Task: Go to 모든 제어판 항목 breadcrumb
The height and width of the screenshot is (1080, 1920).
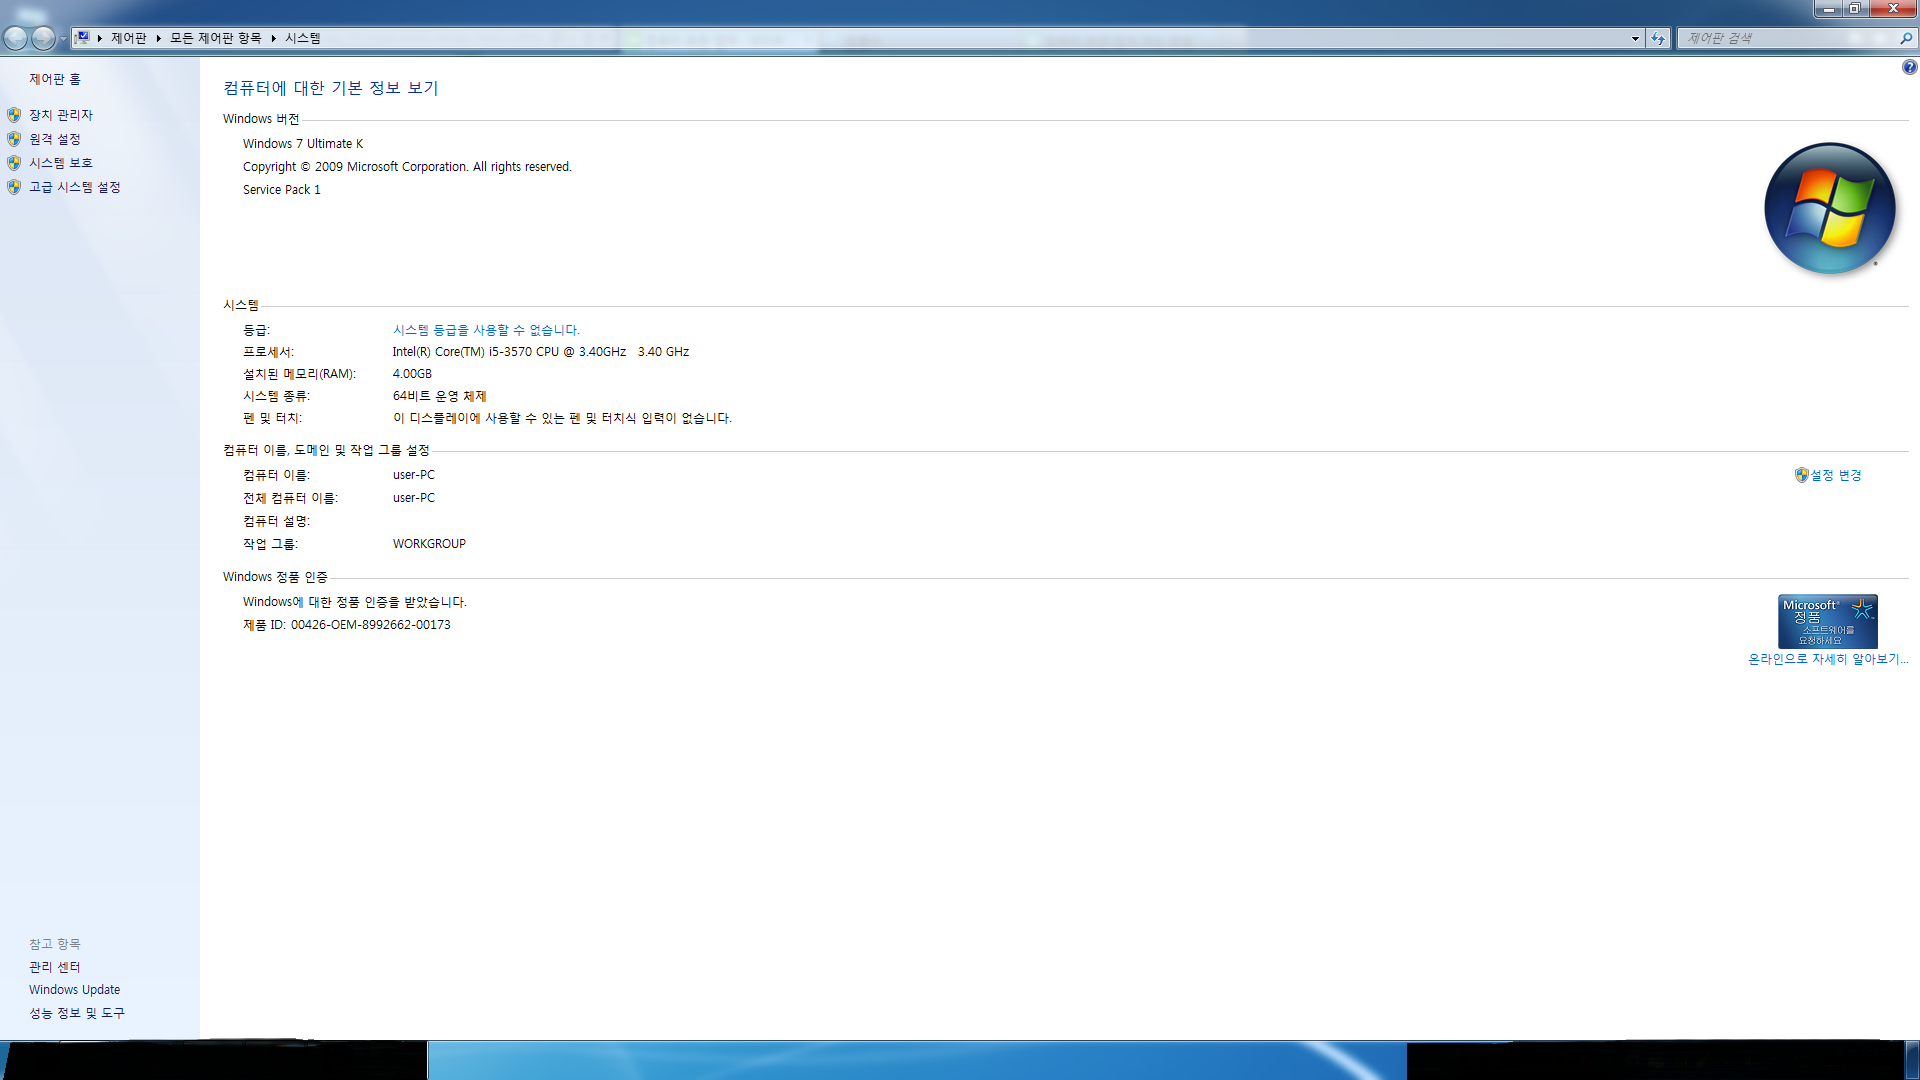Action: [215, 38]
